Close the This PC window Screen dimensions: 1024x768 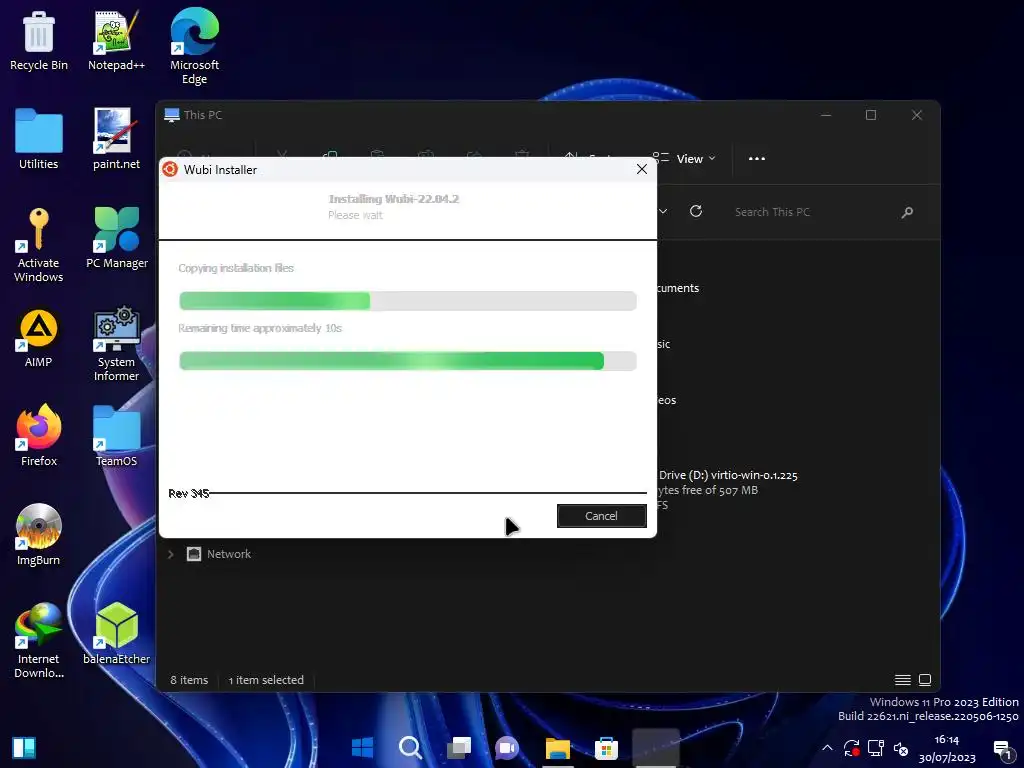917,115
